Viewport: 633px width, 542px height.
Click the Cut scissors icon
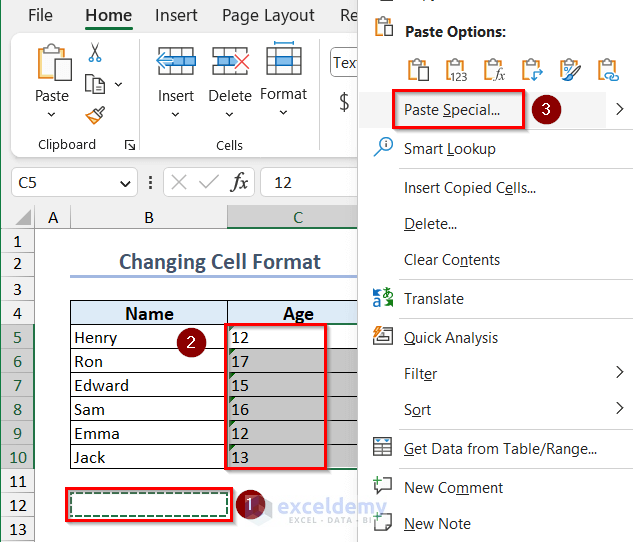pos(95,53)
